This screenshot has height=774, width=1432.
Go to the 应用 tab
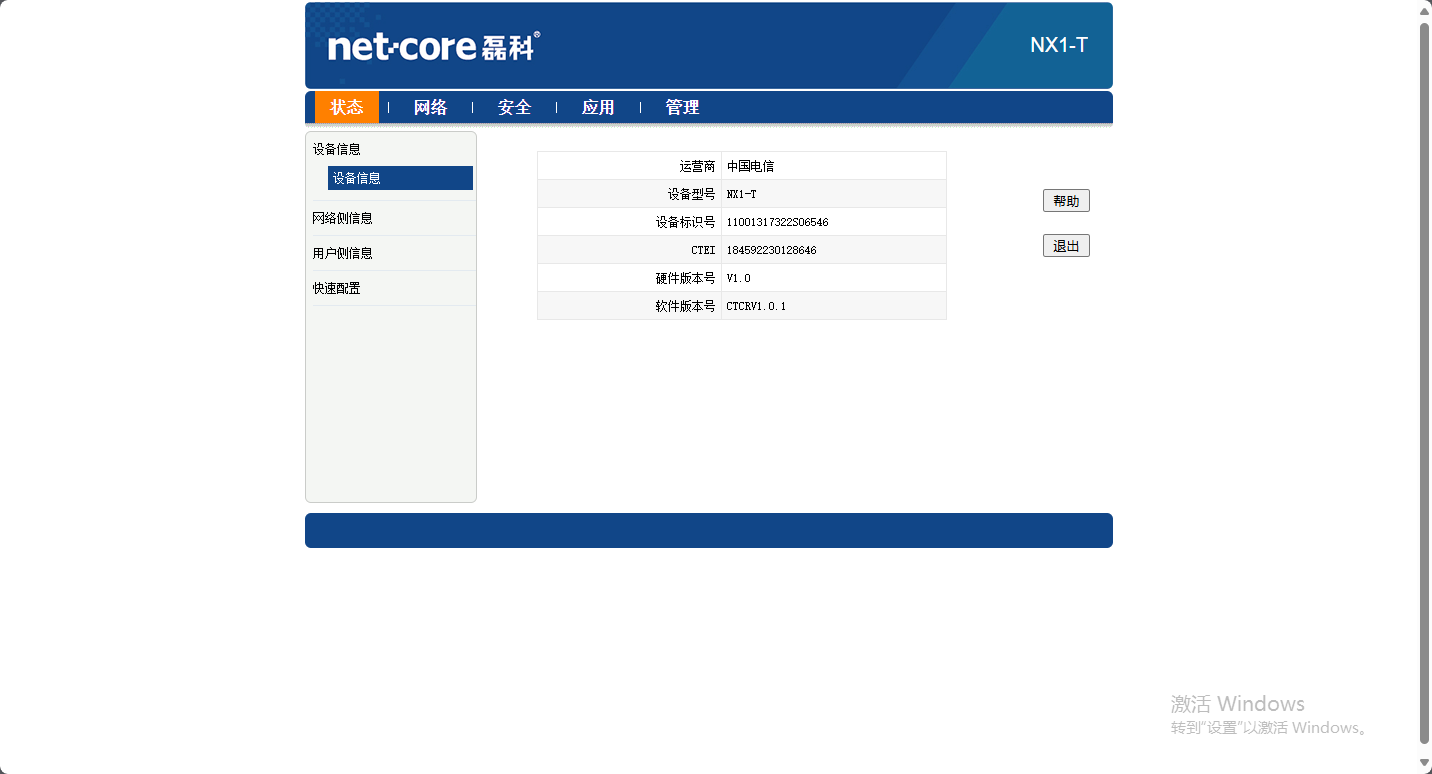coord(598,107)
